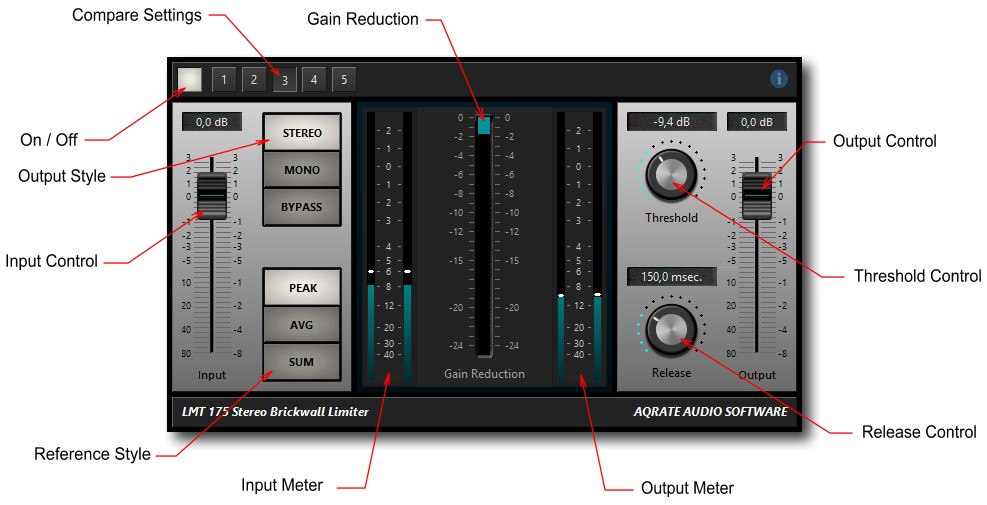
Task: Set reference style to AVG
Action: pos(302,325)
